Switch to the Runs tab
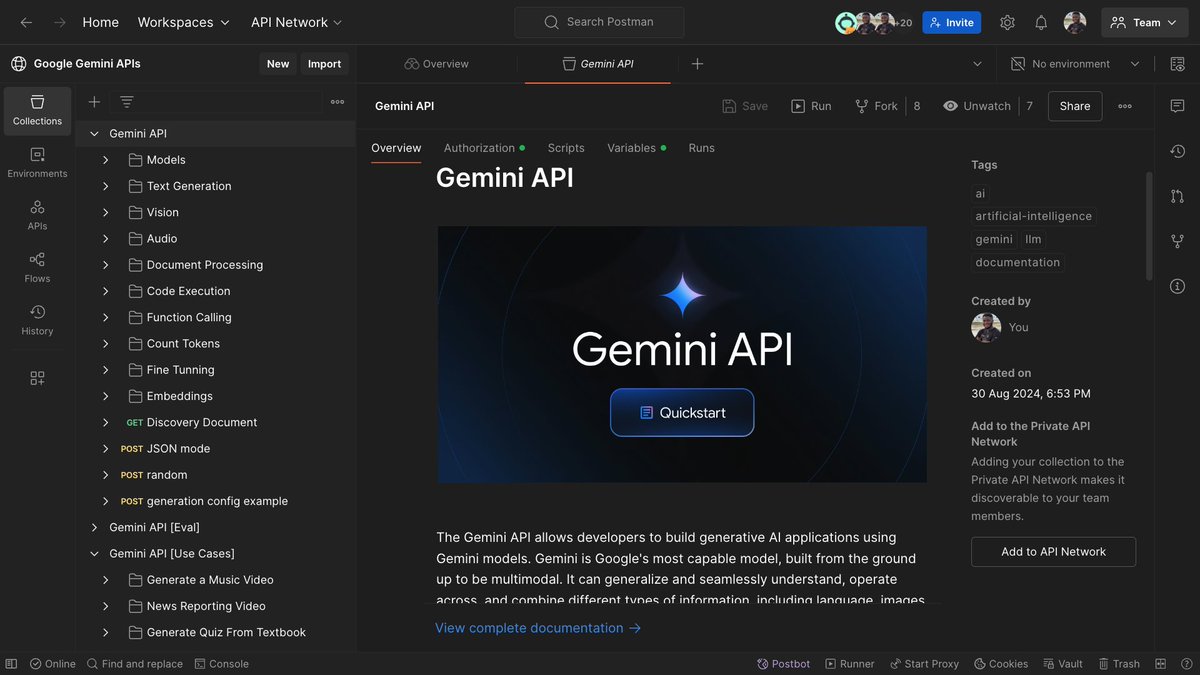Viewport: 1200px width, 675px height. (702, 148)
